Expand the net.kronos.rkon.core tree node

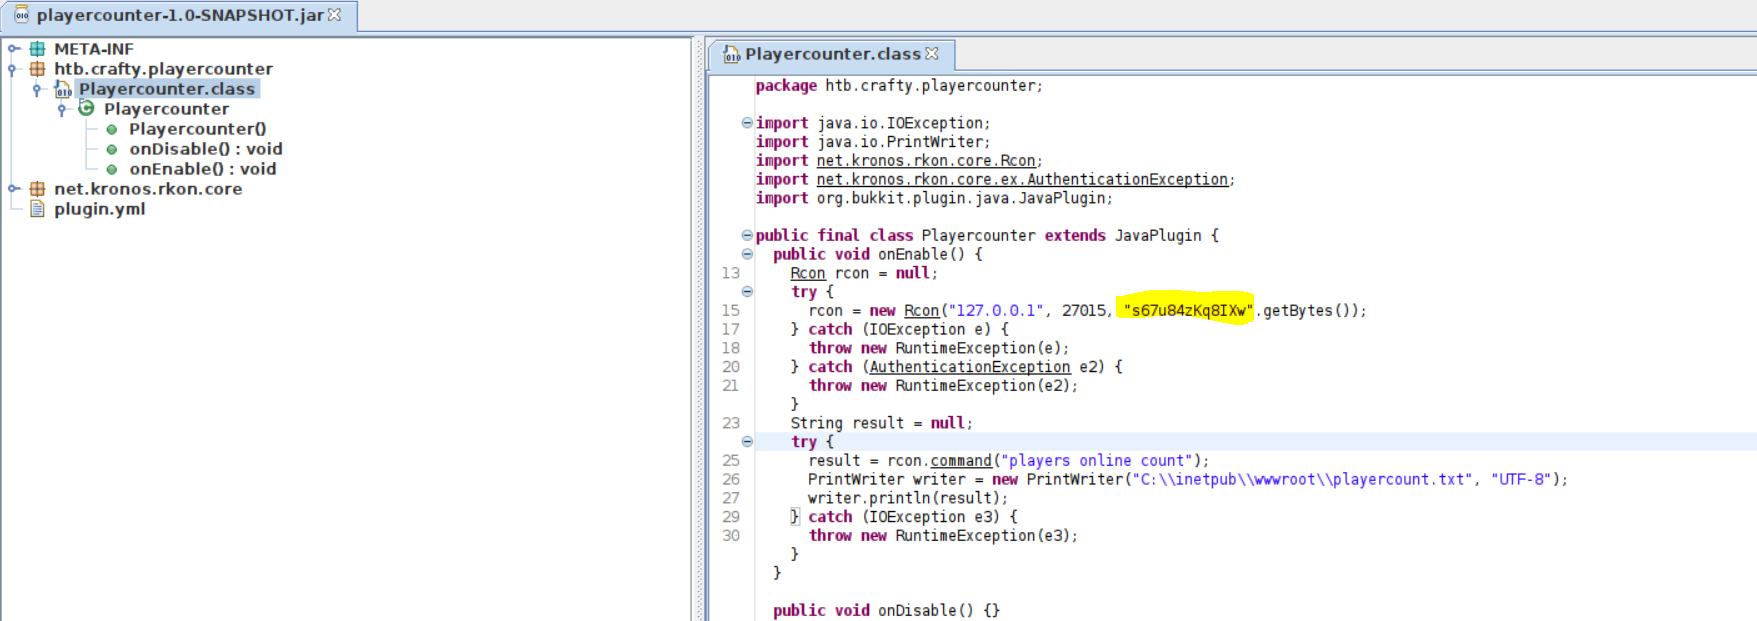click(x=13, y=189)
